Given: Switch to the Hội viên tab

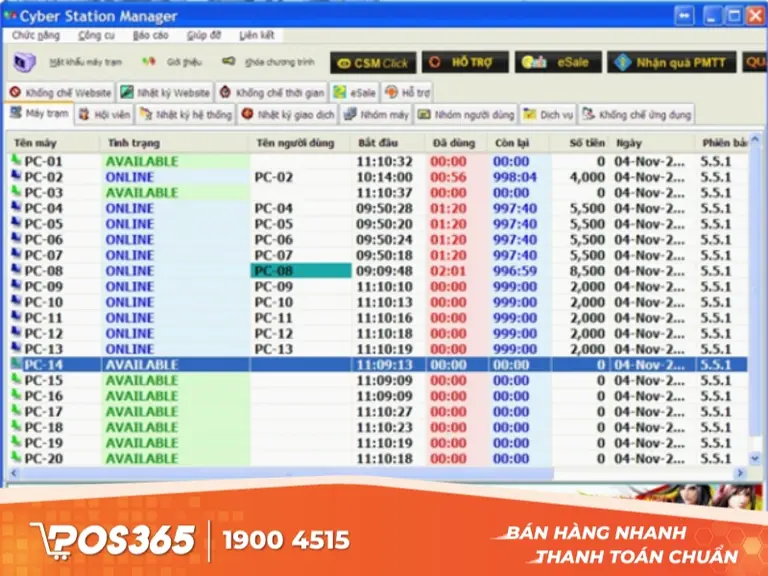Looking at the screenshot, I should coord(104,115).
